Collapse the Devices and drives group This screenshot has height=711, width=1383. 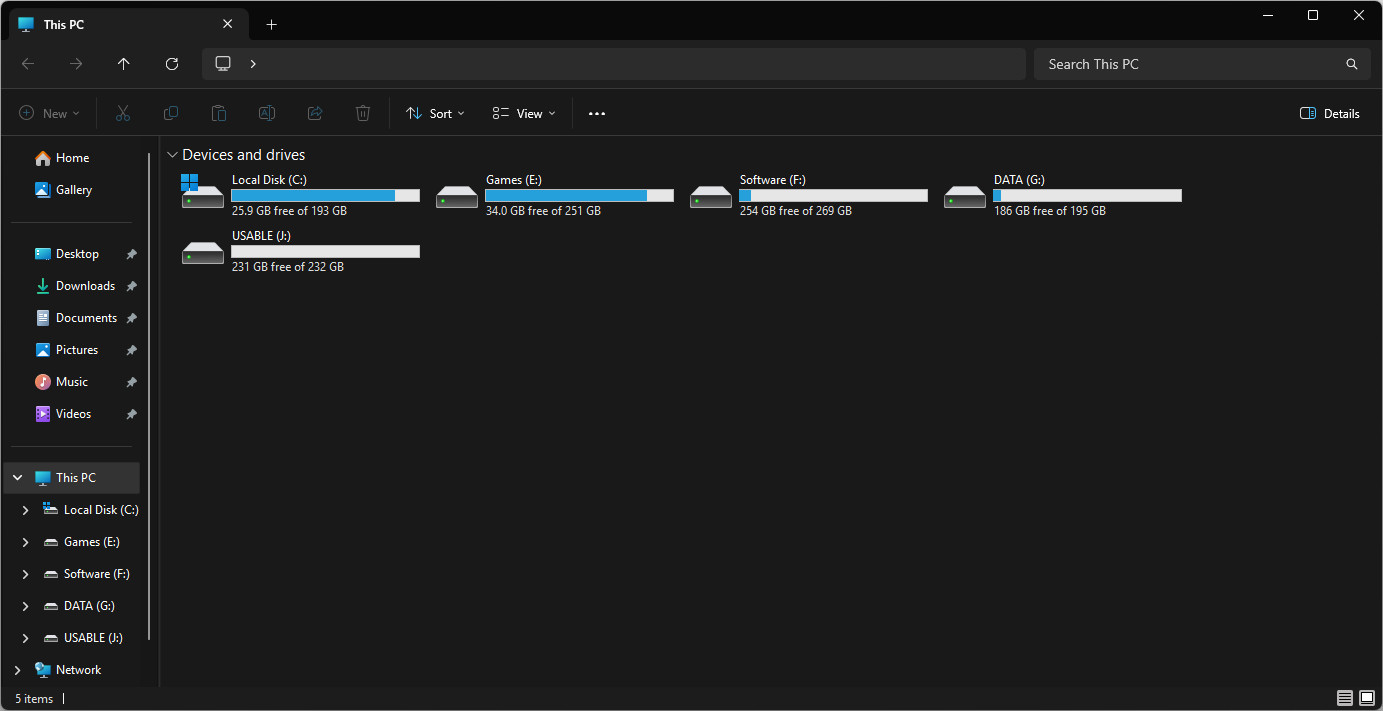pos(172,155)
